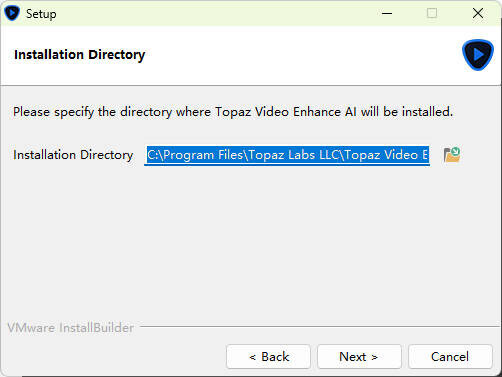Place cursor at 'C:\' start of path
502x377 pixels.
(148, 155)
